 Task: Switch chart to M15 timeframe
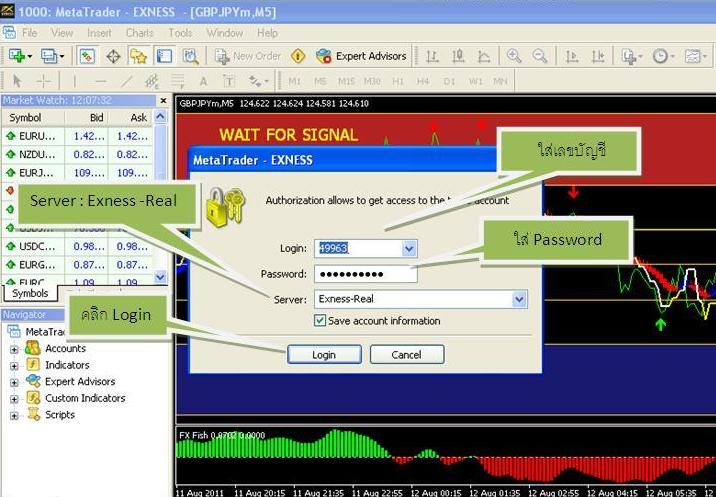[x=346, y=81]
